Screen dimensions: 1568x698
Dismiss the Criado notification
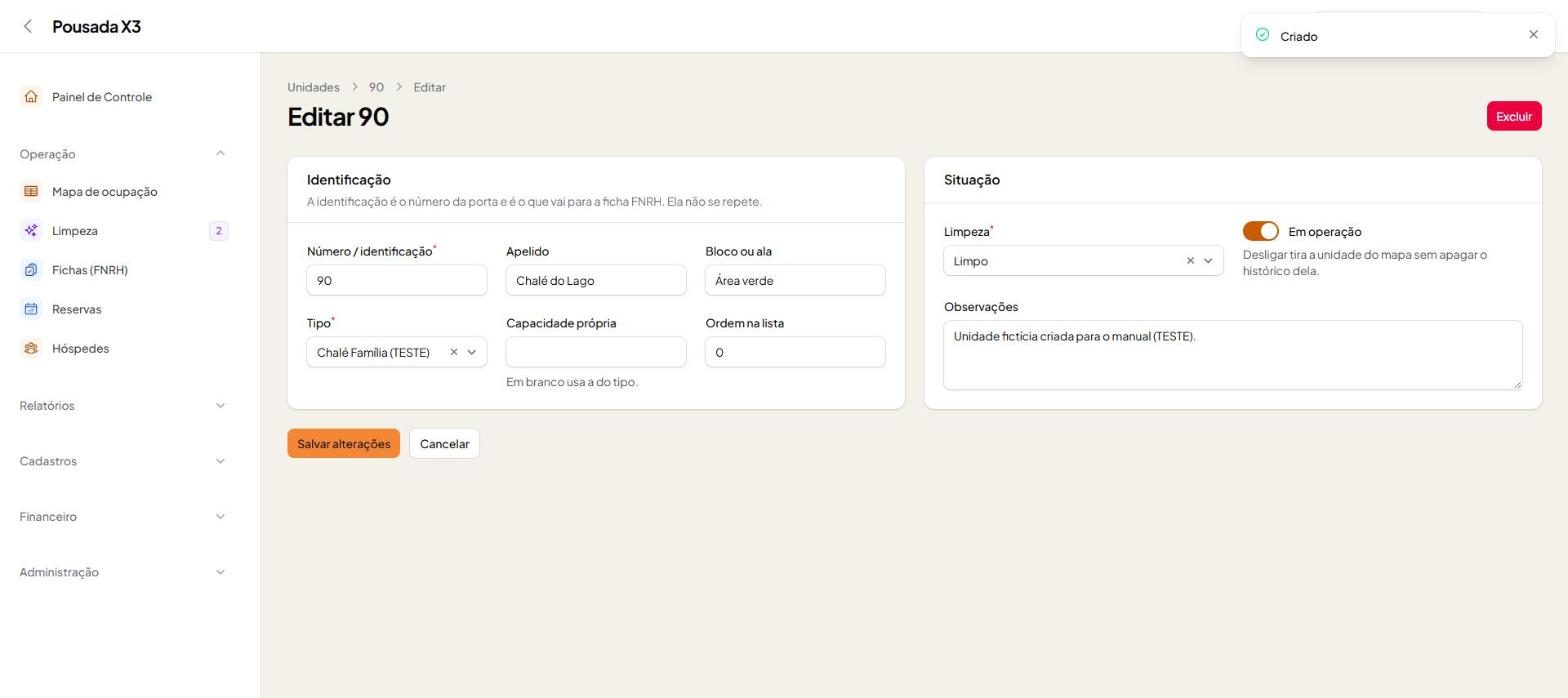1533,35
